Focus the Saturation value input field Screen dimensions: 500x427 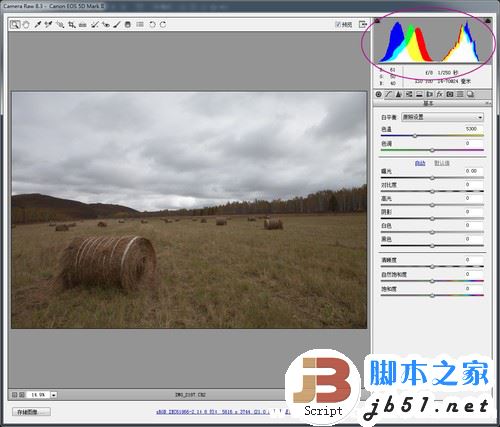pyautogui.click(x=474, y=288)
